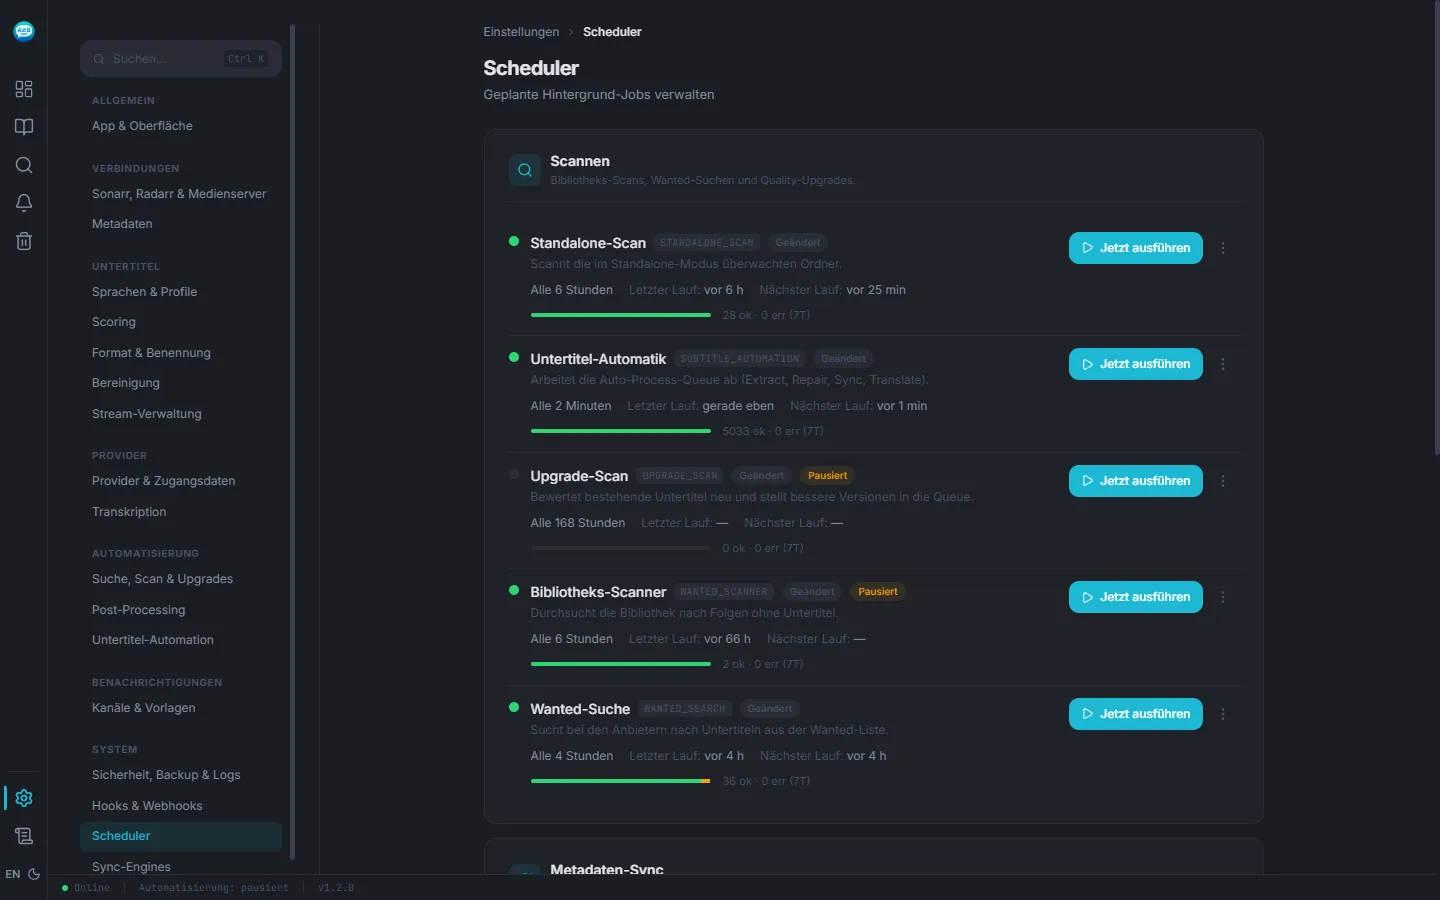Open Stream-Verwaltung settings
Screen dimensions: 1440x900
(181, 414)
